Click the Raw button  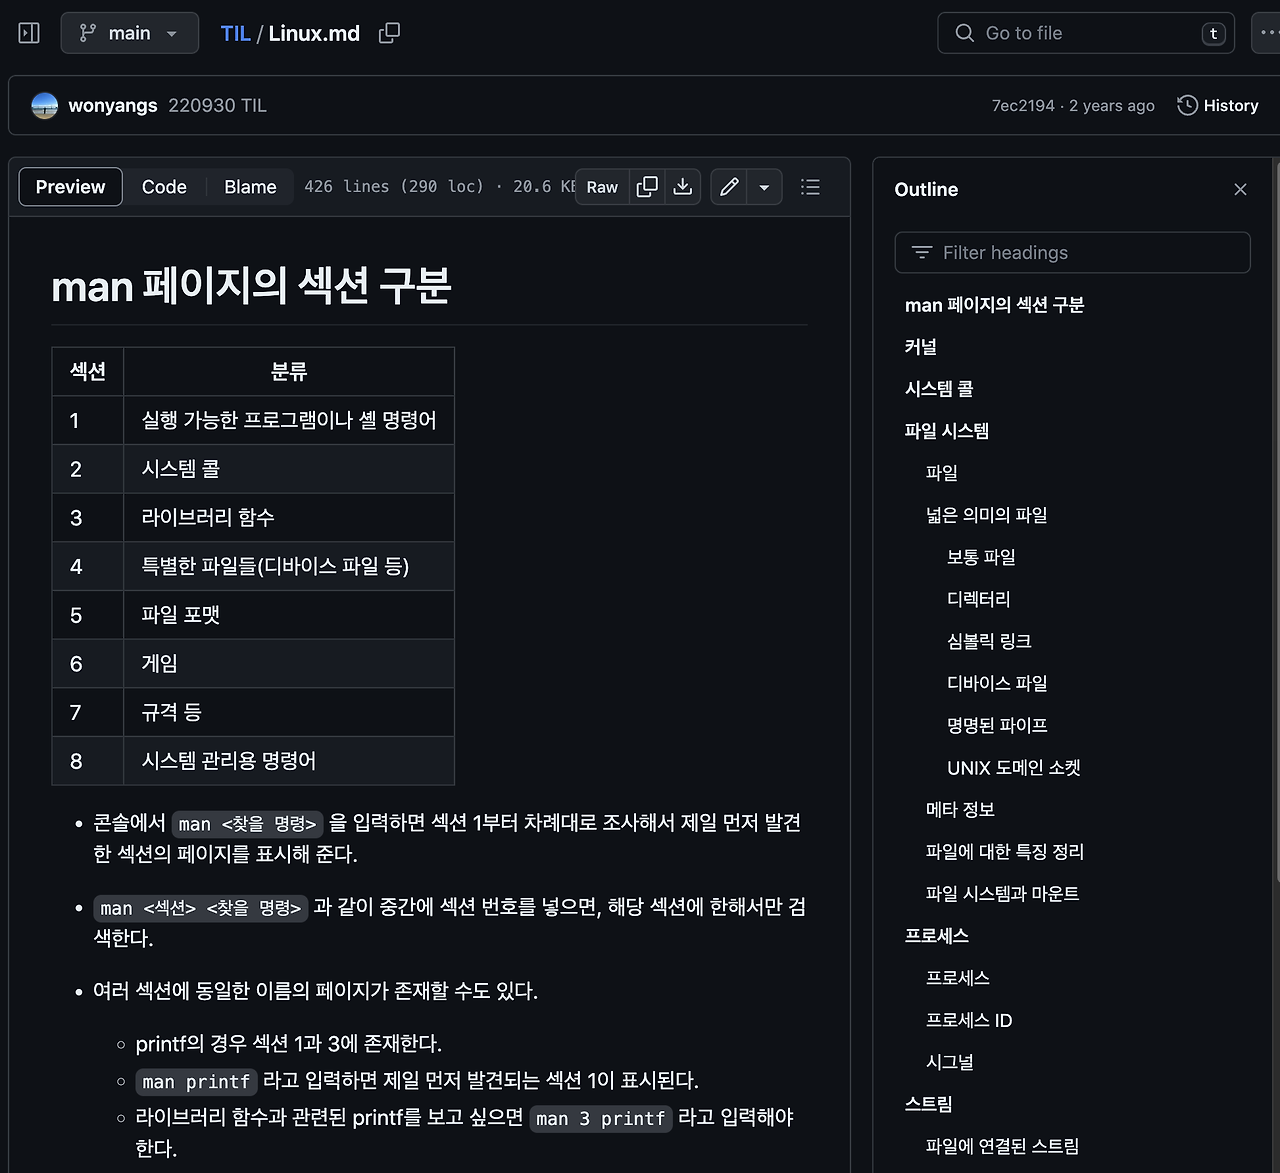click(x=601, y=187)
